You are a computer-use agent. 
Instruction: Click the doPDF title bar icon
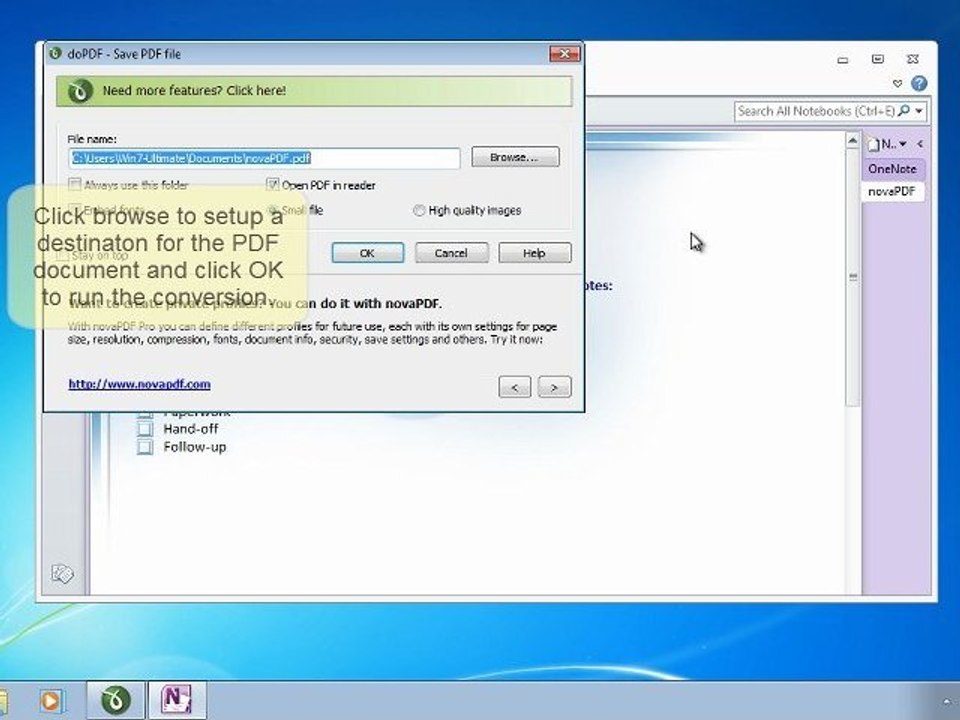56,53
